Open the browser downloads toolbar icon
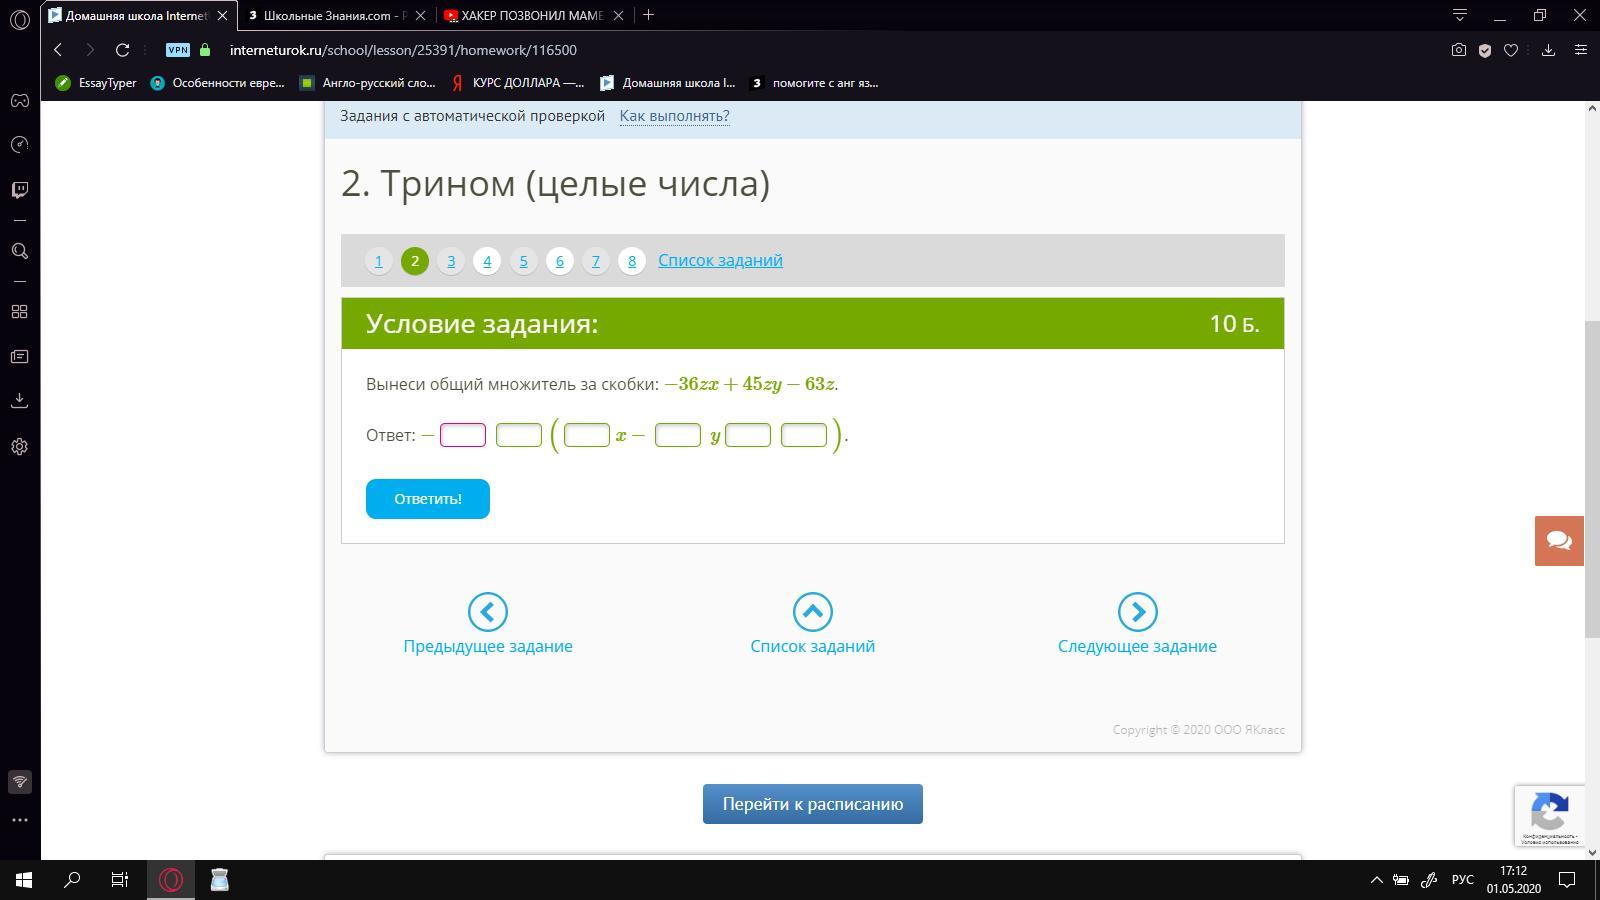Image resolution: width=1600 pixels, height=900 pixels. (1548, 50)
